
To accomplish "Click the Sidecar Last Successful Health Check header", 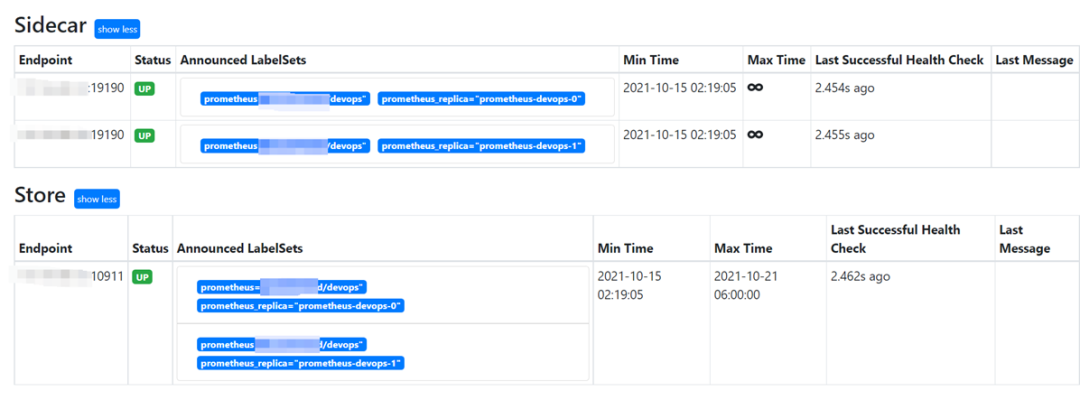I will [x=899, y=60].
